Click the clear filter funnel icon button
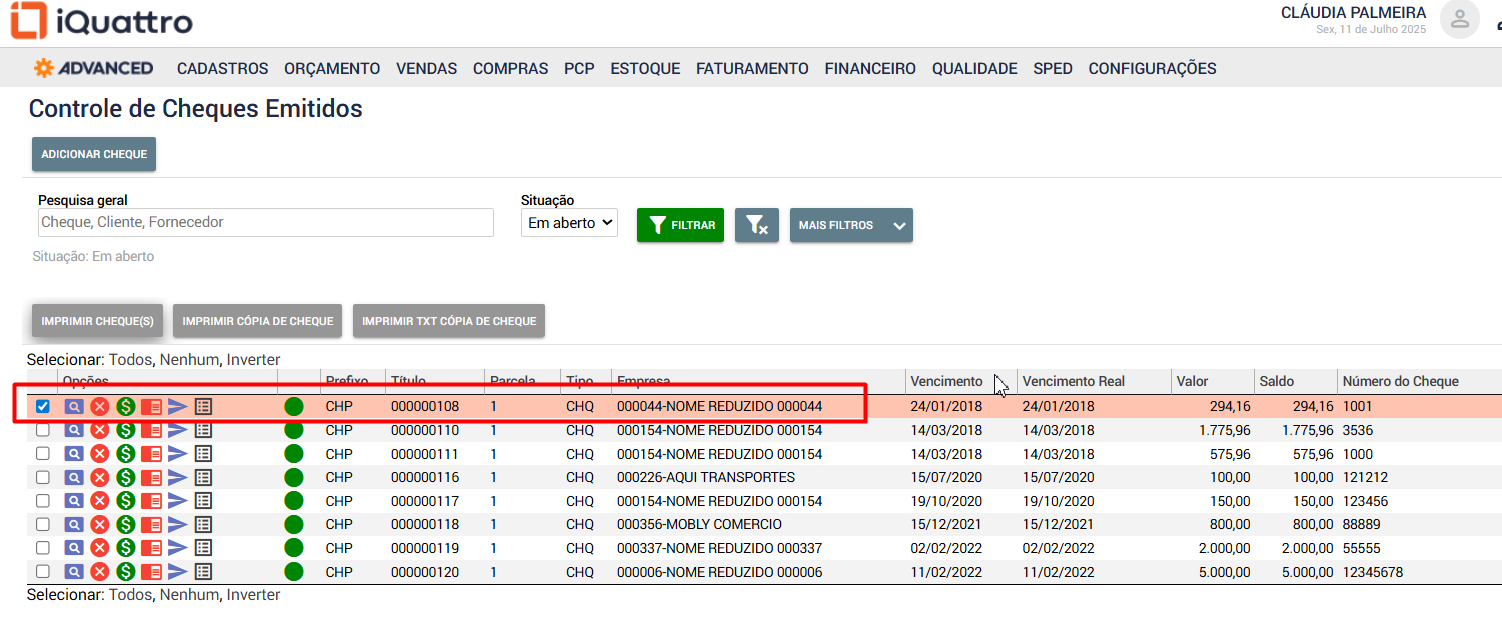1502x618 pixels. click(756, 226)
